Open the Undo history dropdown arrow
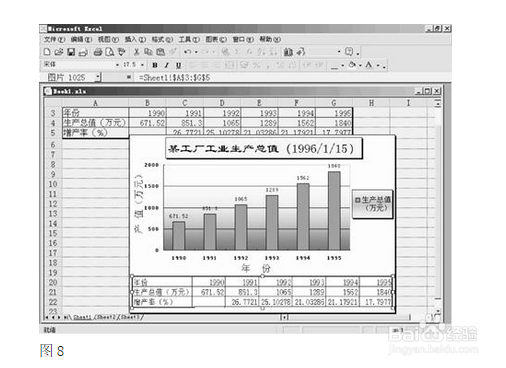Image resolution: width=506 pixels, height=368 pixels. 196,52
